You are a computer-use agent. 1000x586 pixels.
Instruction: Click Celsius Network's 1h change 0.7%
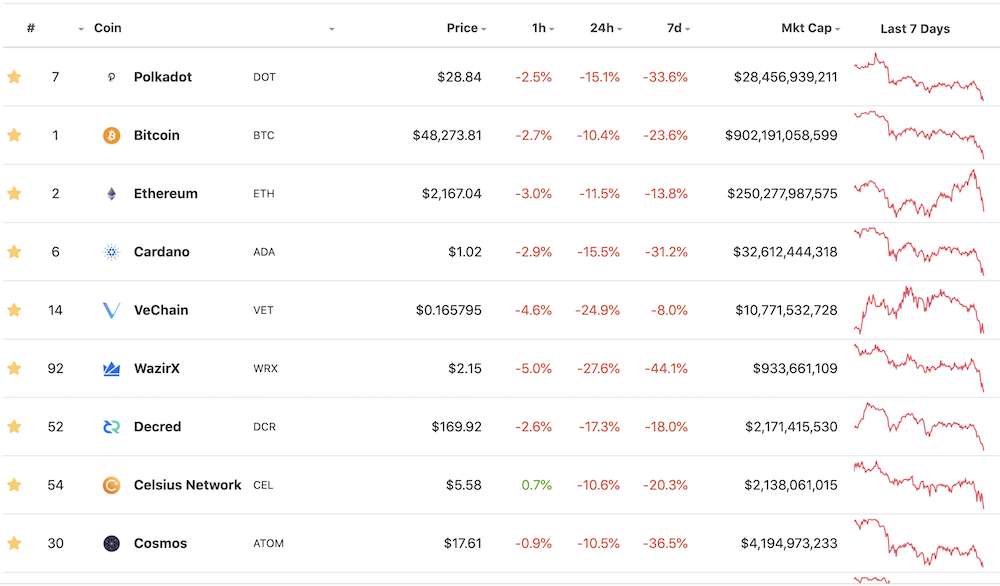click(x=536, y=485)
